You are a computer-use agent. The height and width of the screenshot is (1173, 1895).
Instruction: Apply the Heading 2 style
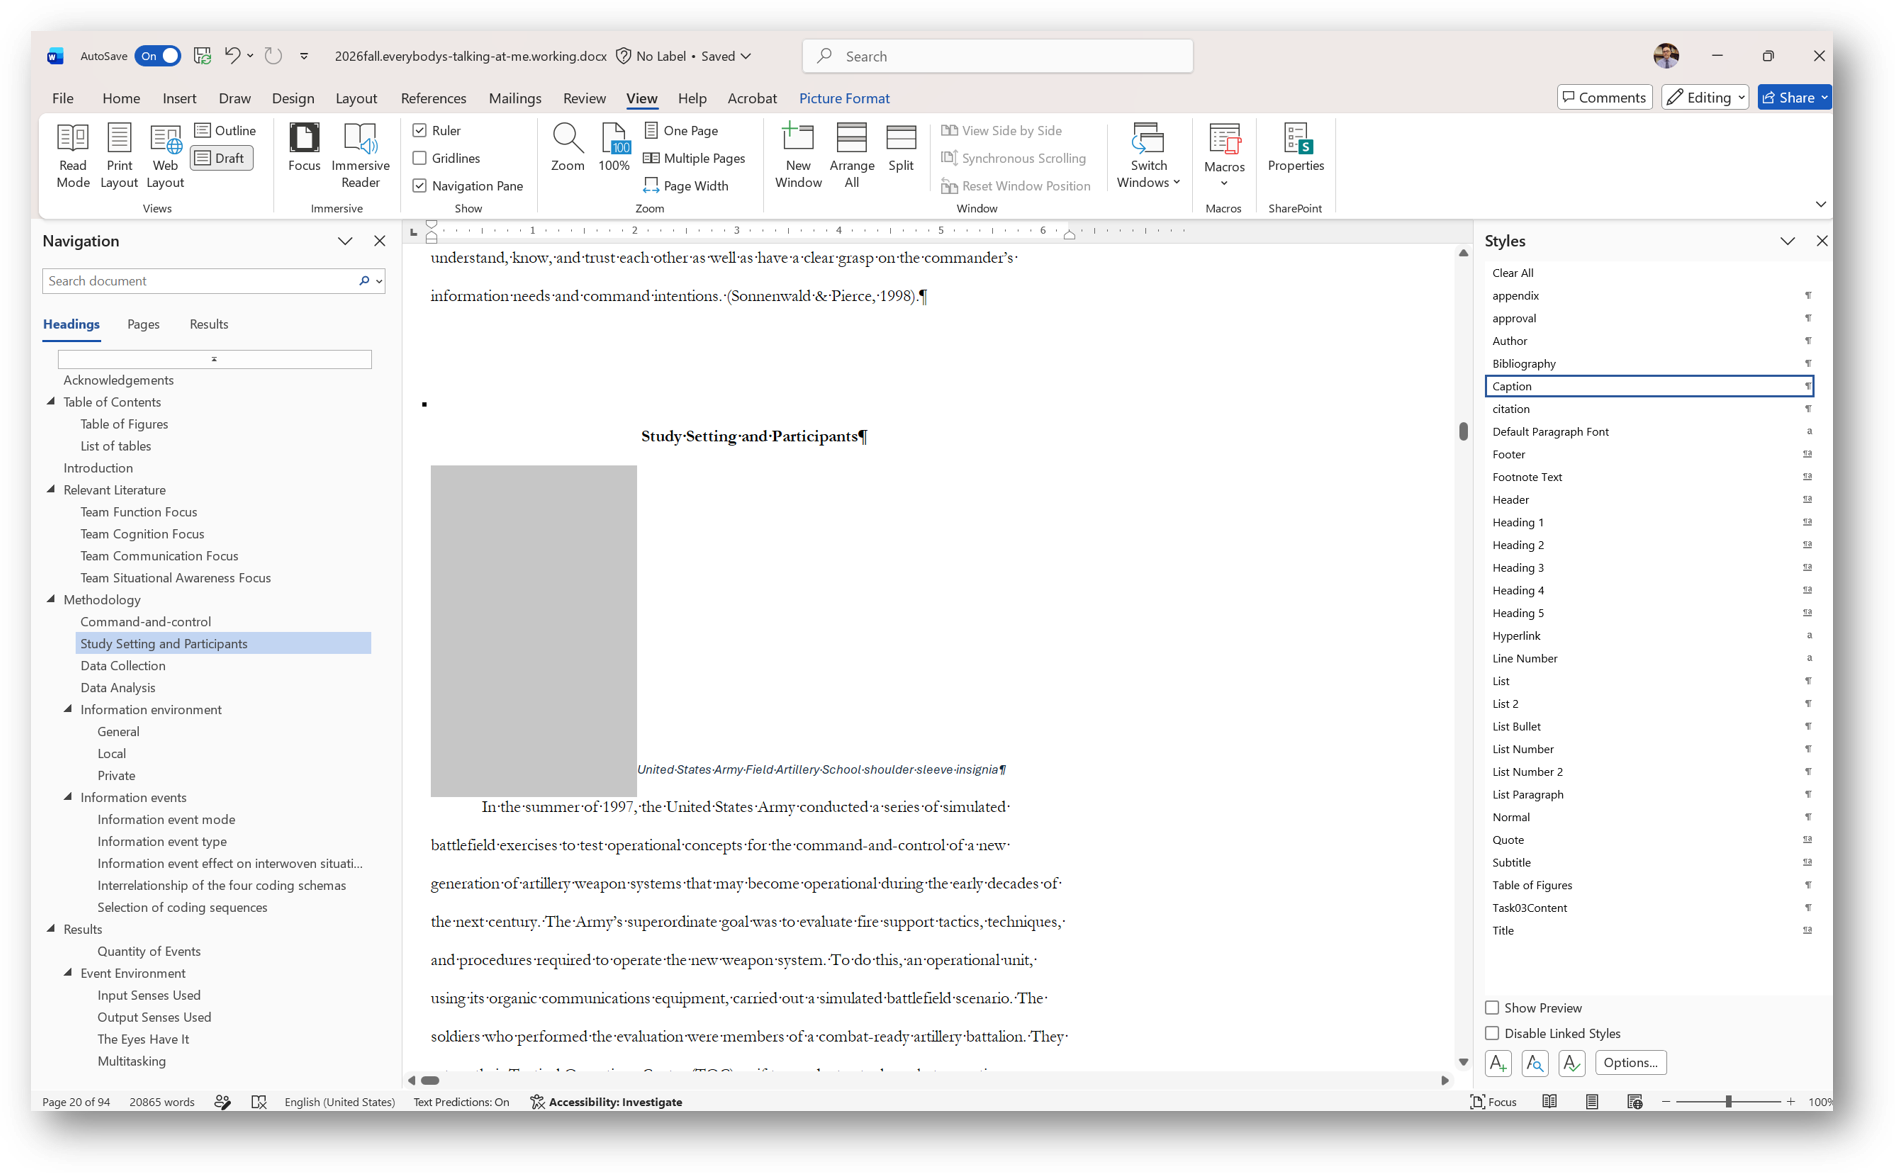[1648, 545]
